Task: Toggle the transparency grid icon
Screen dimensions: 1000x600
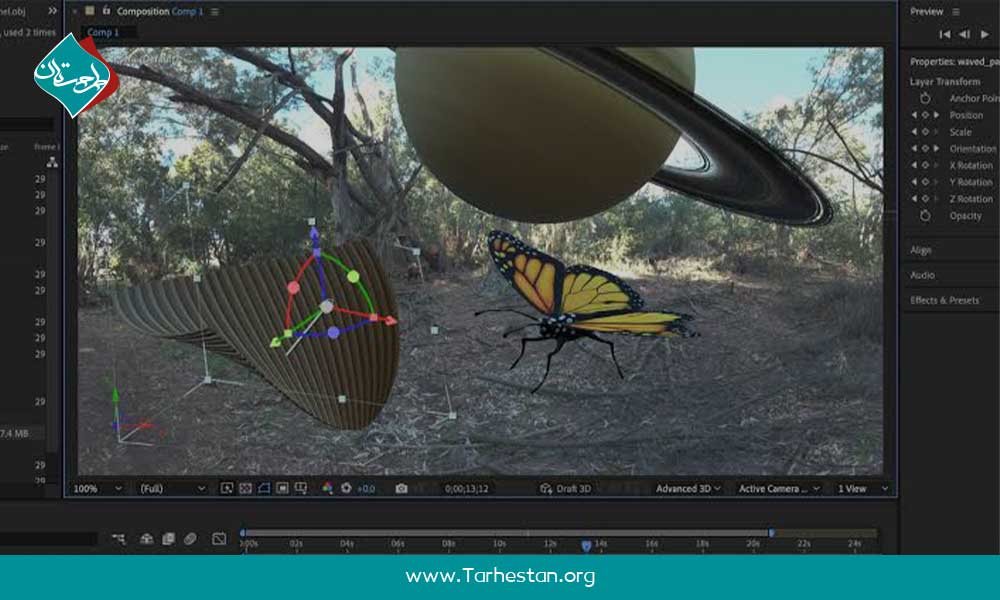Action: (246, 488)
